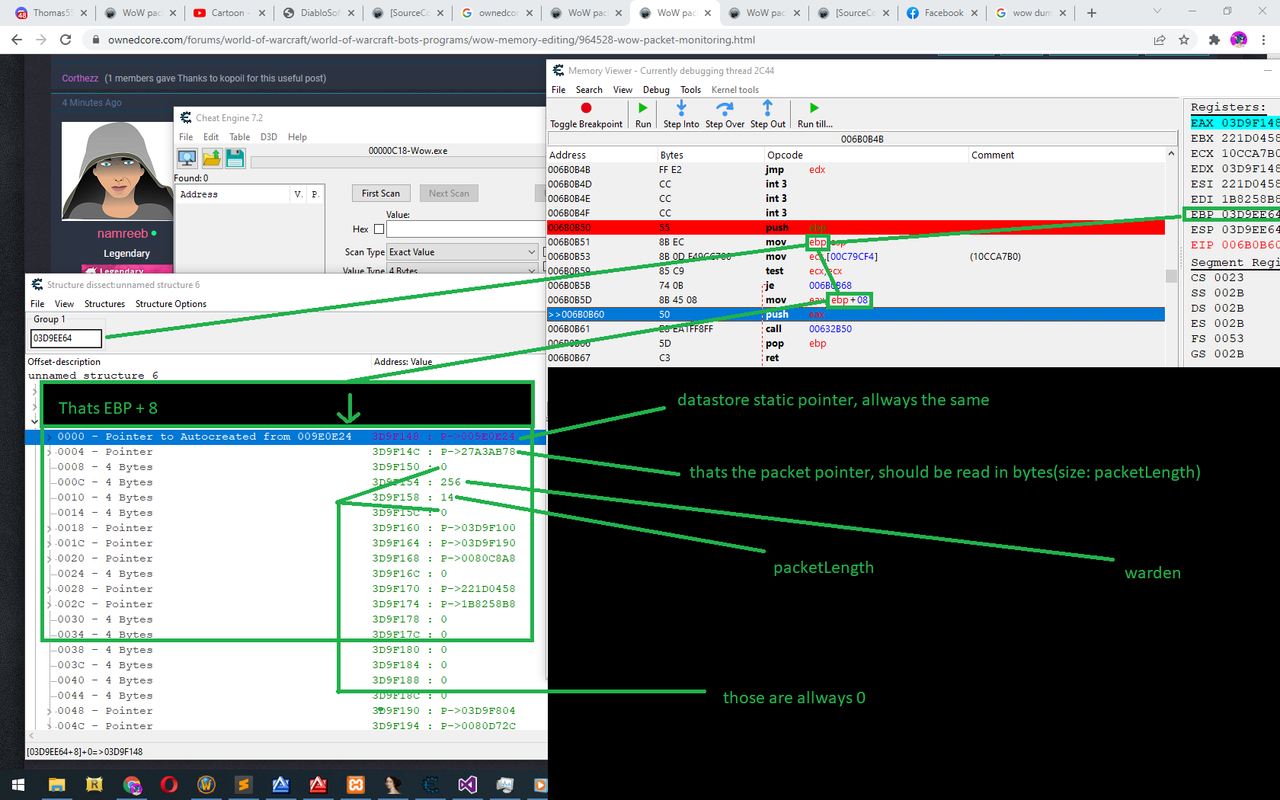Click Toggle Breakpoint in Memory Viewer toolbar
Viewport: 1280px width, 800px height.
coord(586,114)
